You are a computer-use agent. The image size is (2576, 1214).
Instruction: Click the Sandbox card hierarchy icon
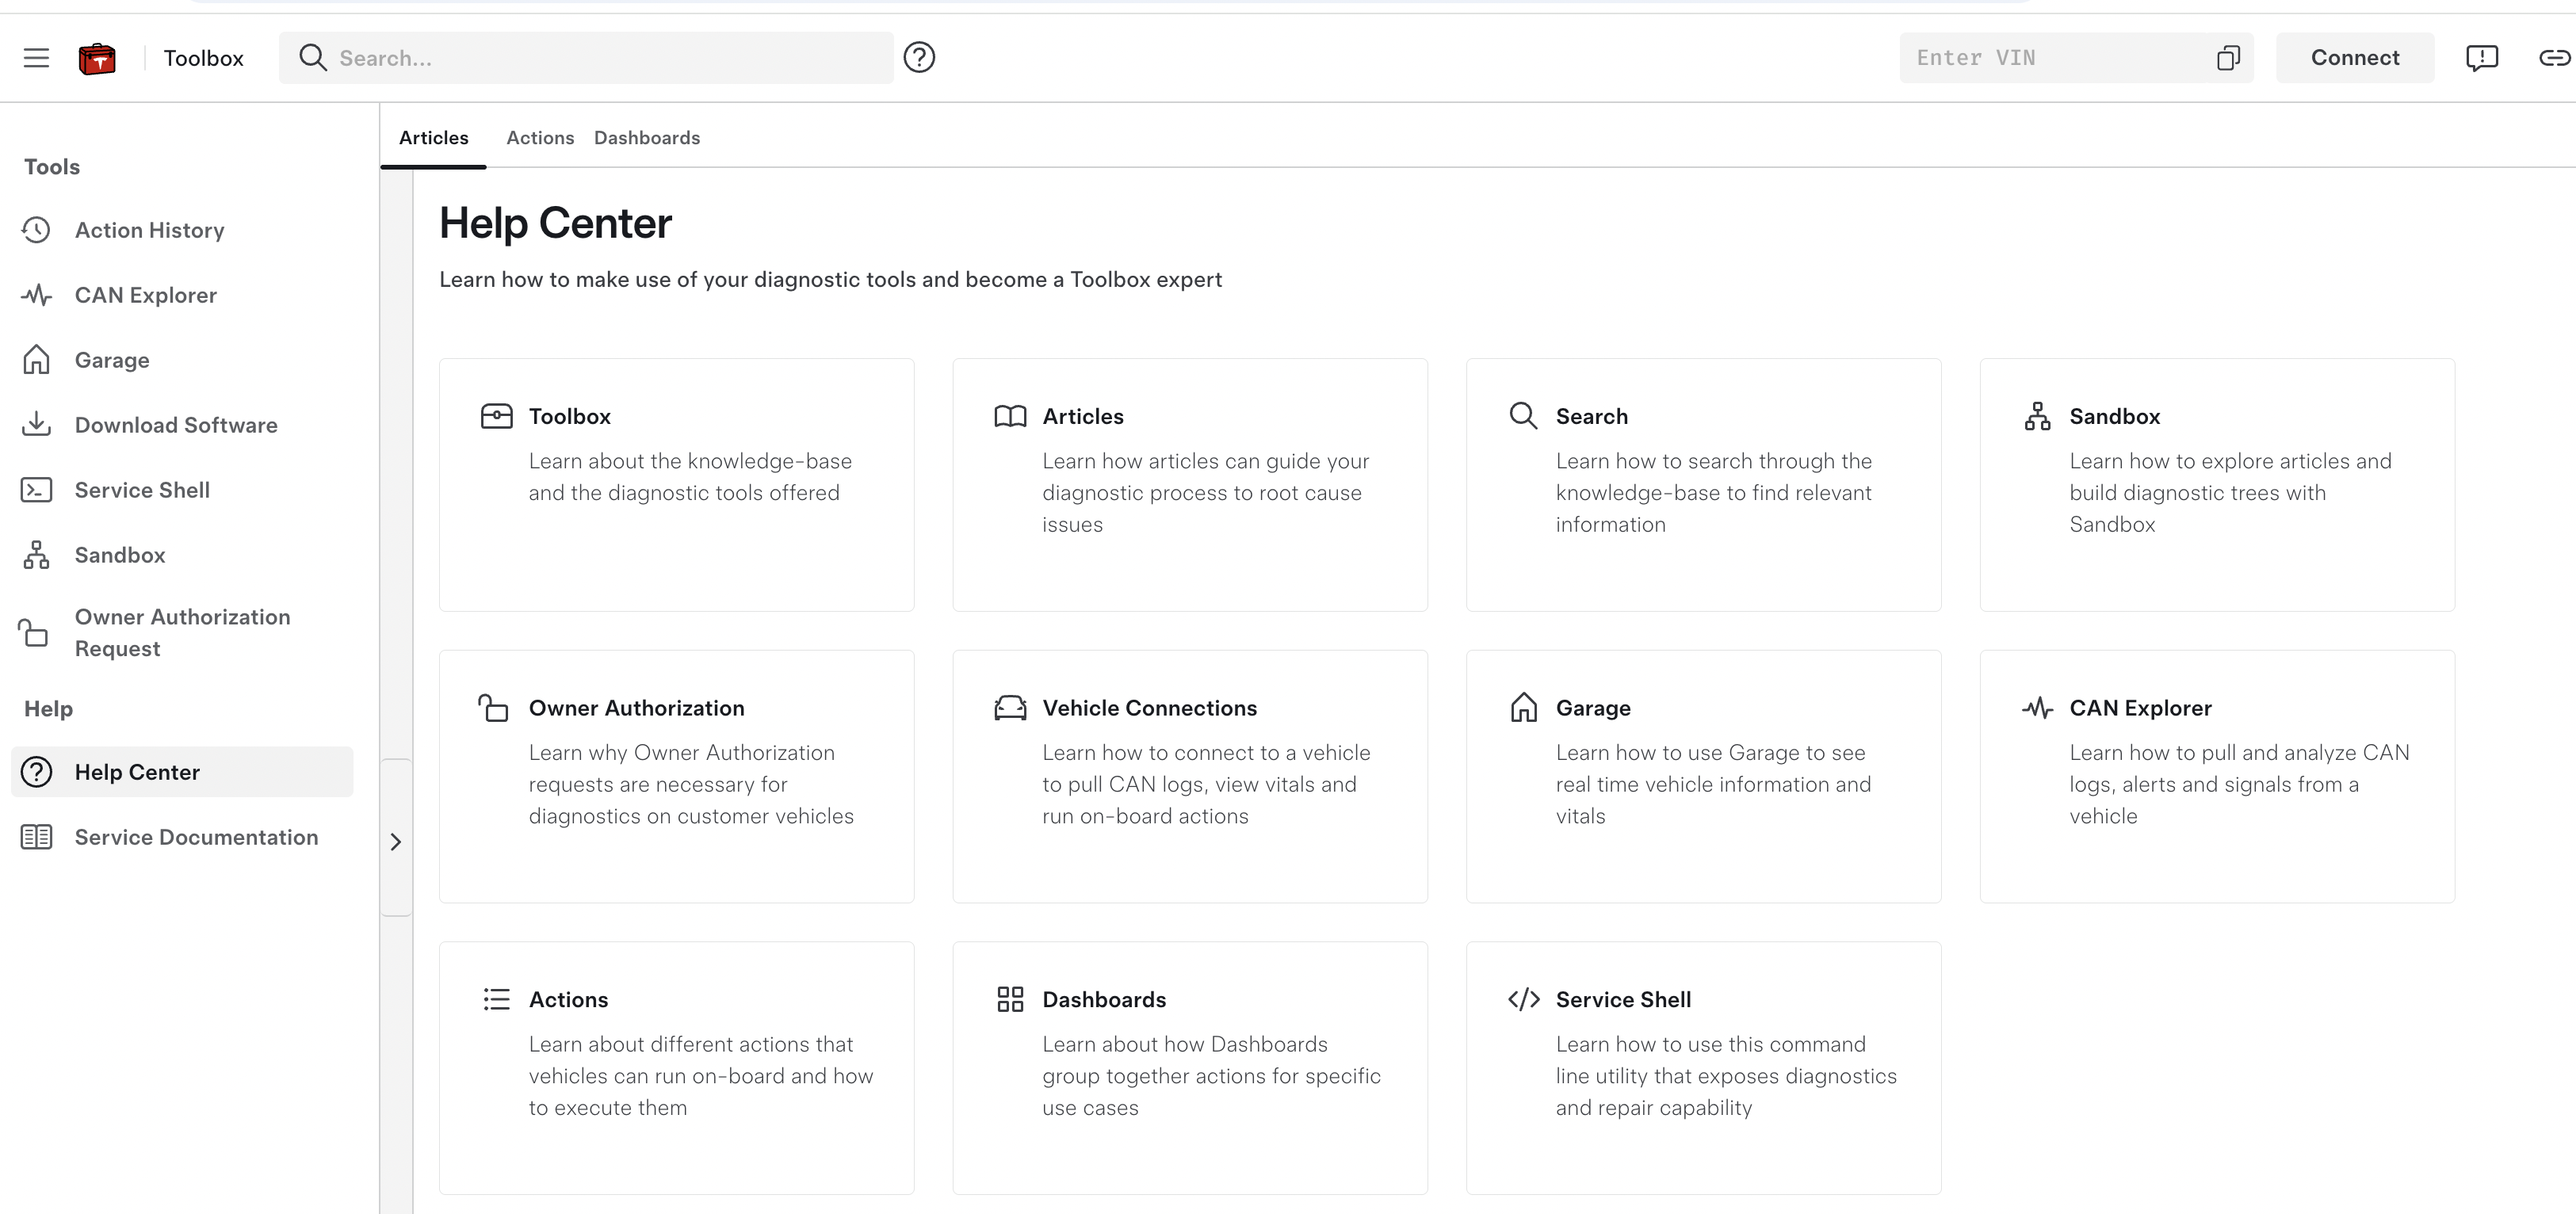pyautogui.click(x=2037, y=416)
